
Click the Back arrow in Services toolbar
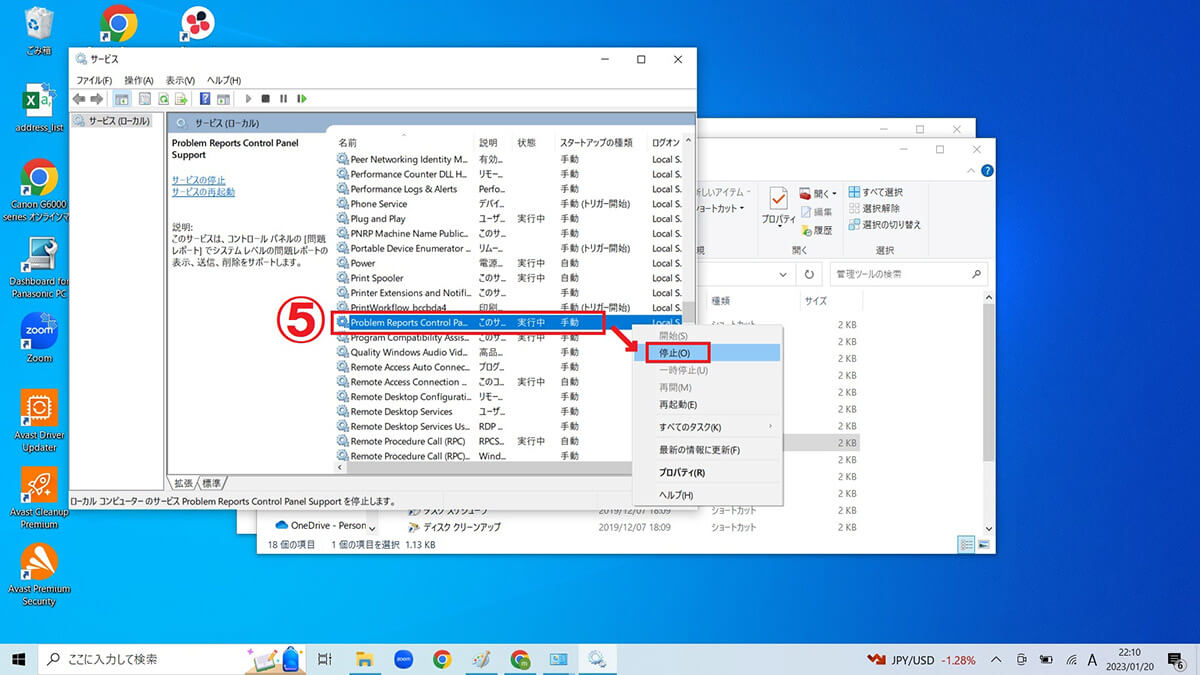coord(79,99)
